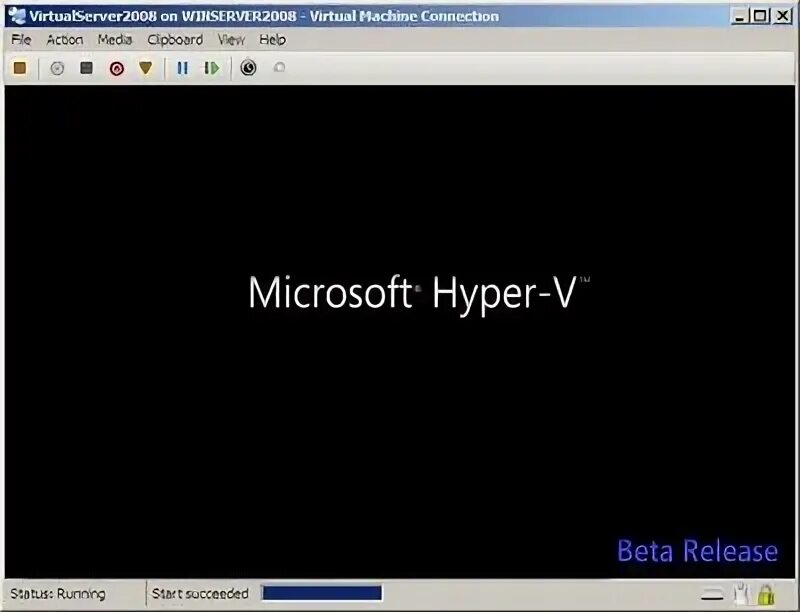Open the Help menu
Image resolution: width=800 pixels, height=612 pixels.
(272, 40)
